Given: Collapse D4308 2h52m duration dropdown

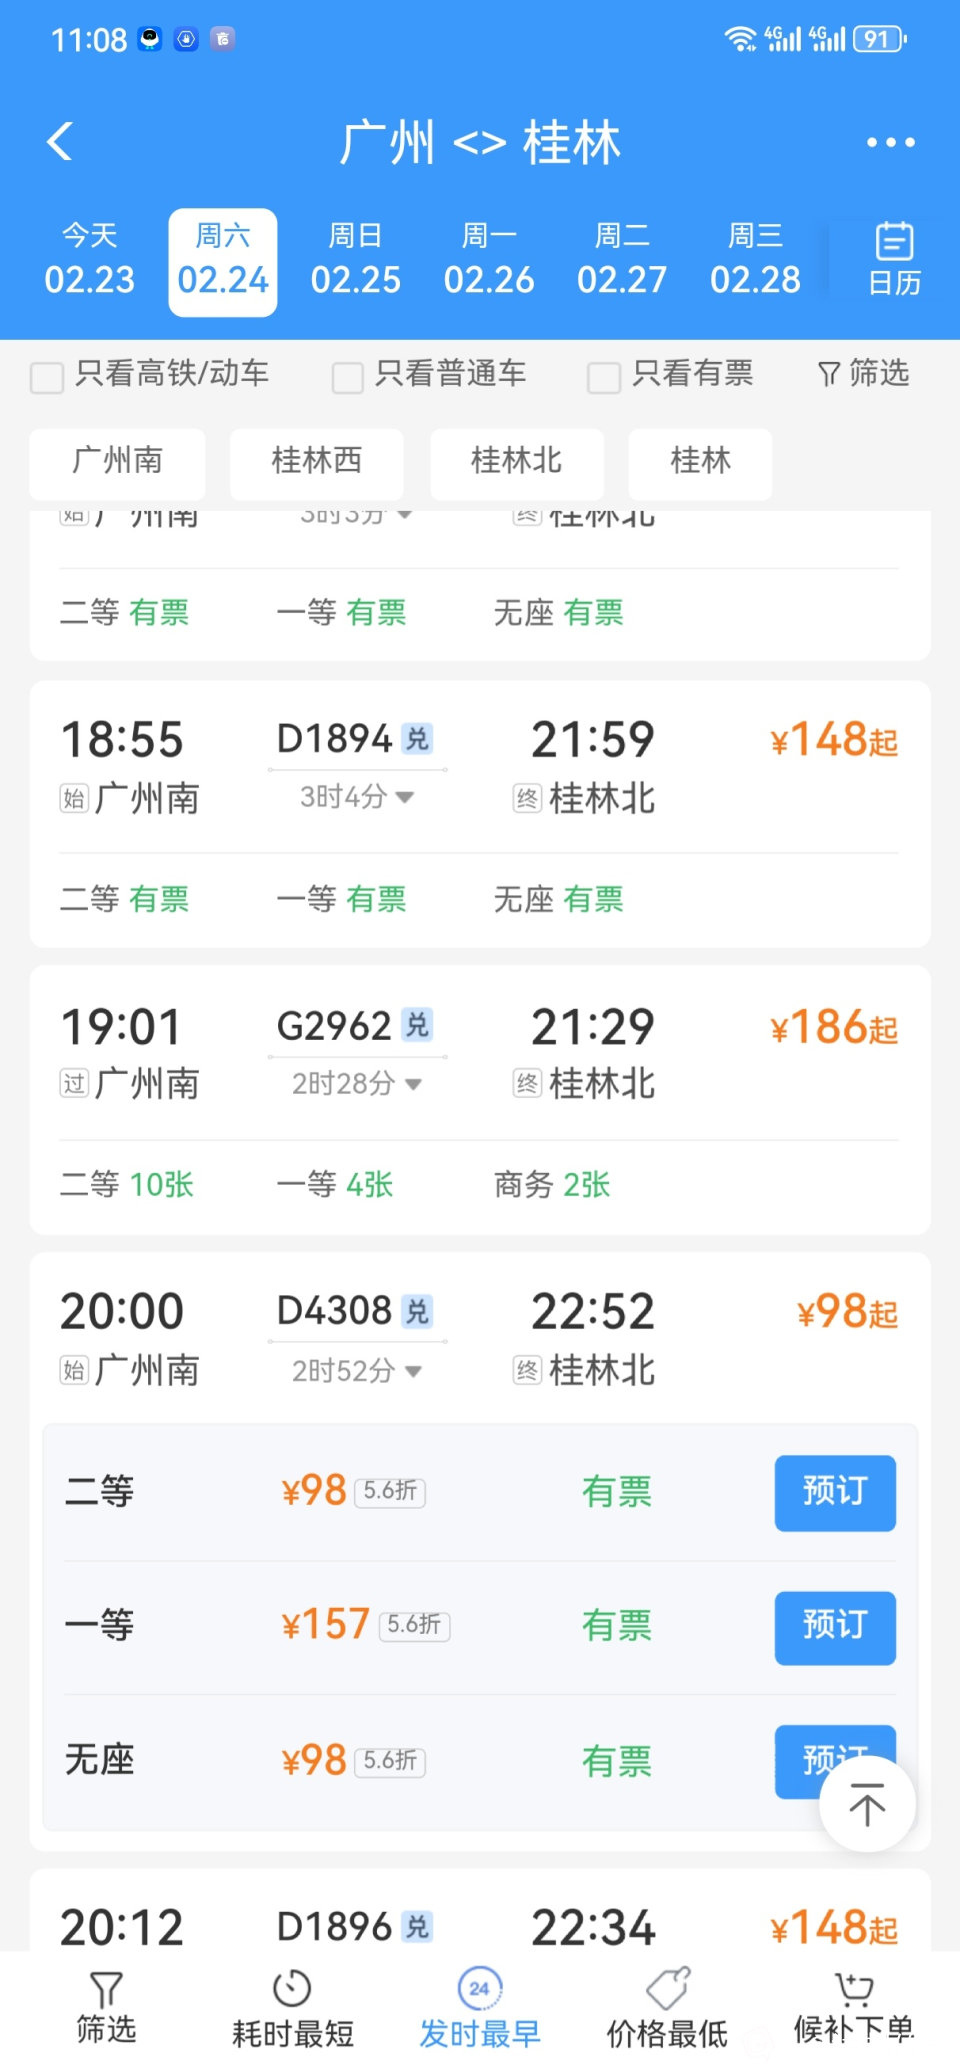Looking at the screenshot, I should (x=414, y=1371).
